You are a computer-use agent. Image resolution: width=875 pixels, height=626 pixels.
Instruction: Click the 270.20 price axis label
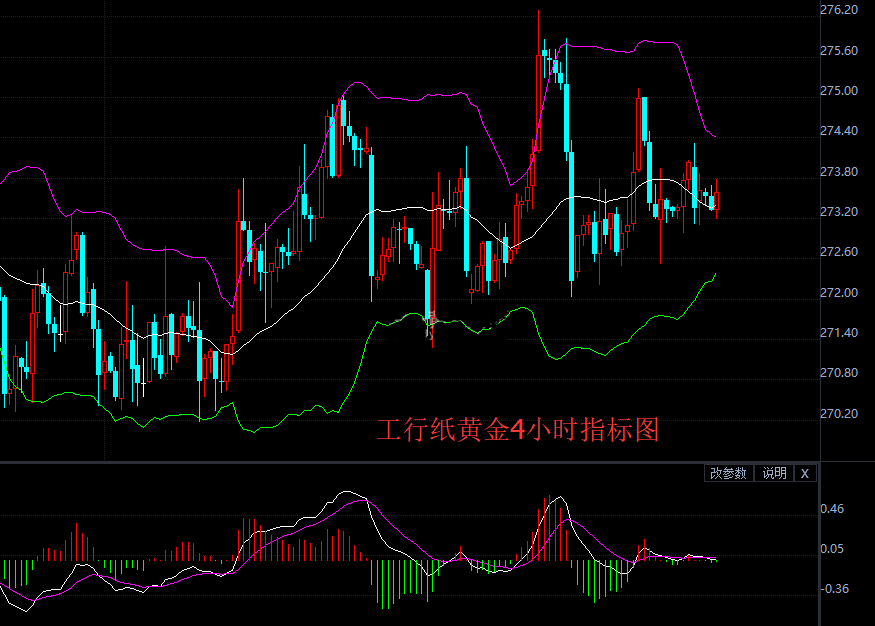pos(838,414)
